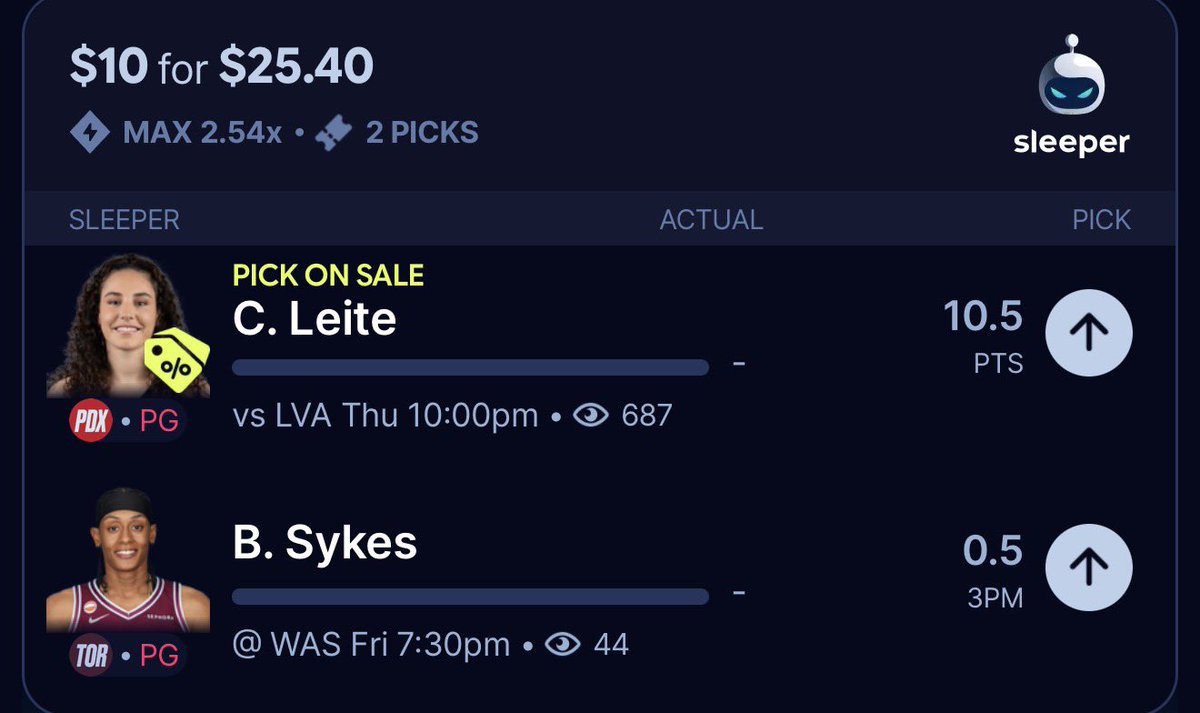Click the Sleeper robot logo icon
The image size is (1200, 713).
tap(1070, 78)
